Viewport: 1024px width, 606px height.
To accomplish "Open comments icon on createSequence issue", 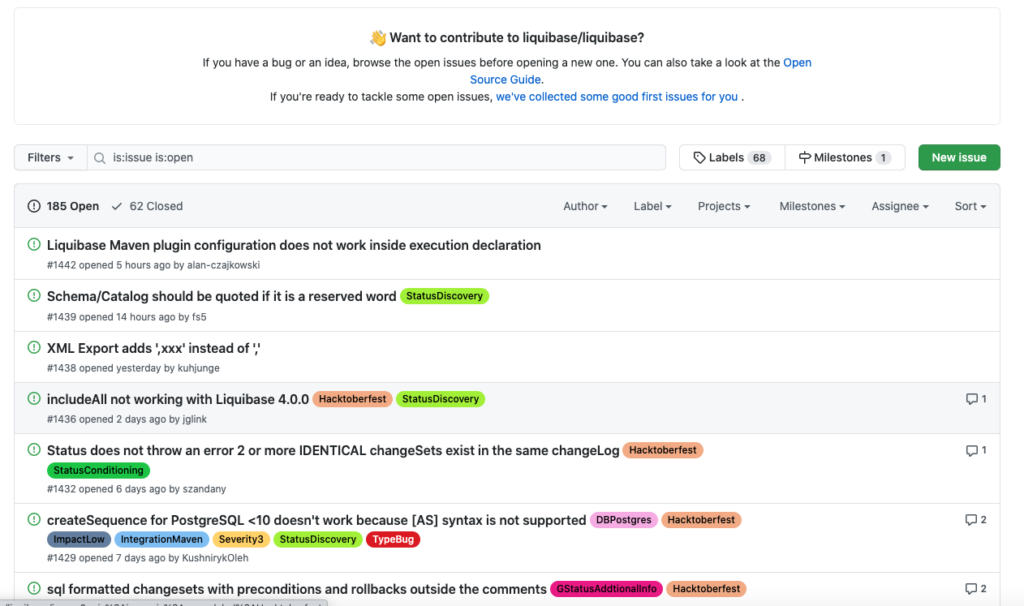I will tap(971, 520).
